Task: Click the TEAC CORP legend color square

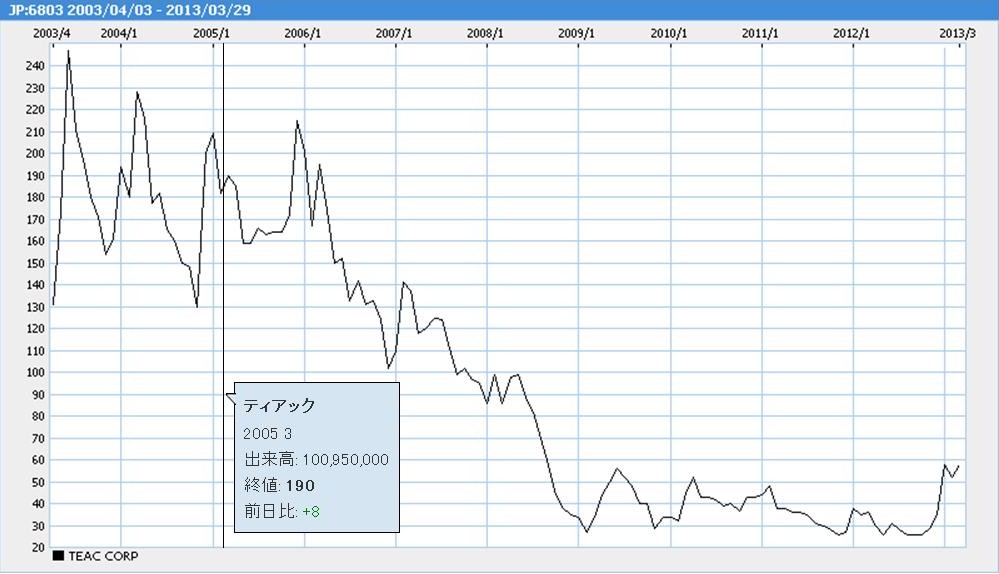Action: tap(58, 556)
